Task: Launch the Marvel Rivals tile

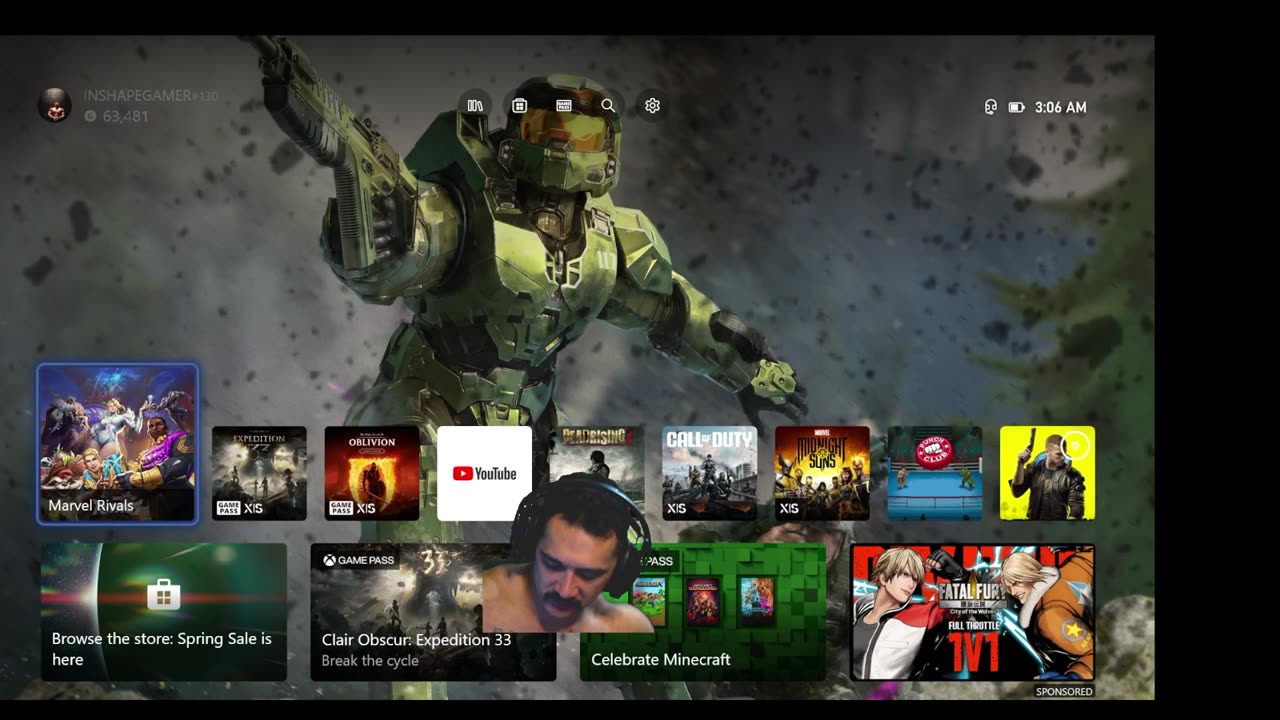Action: tap(118, 443)
